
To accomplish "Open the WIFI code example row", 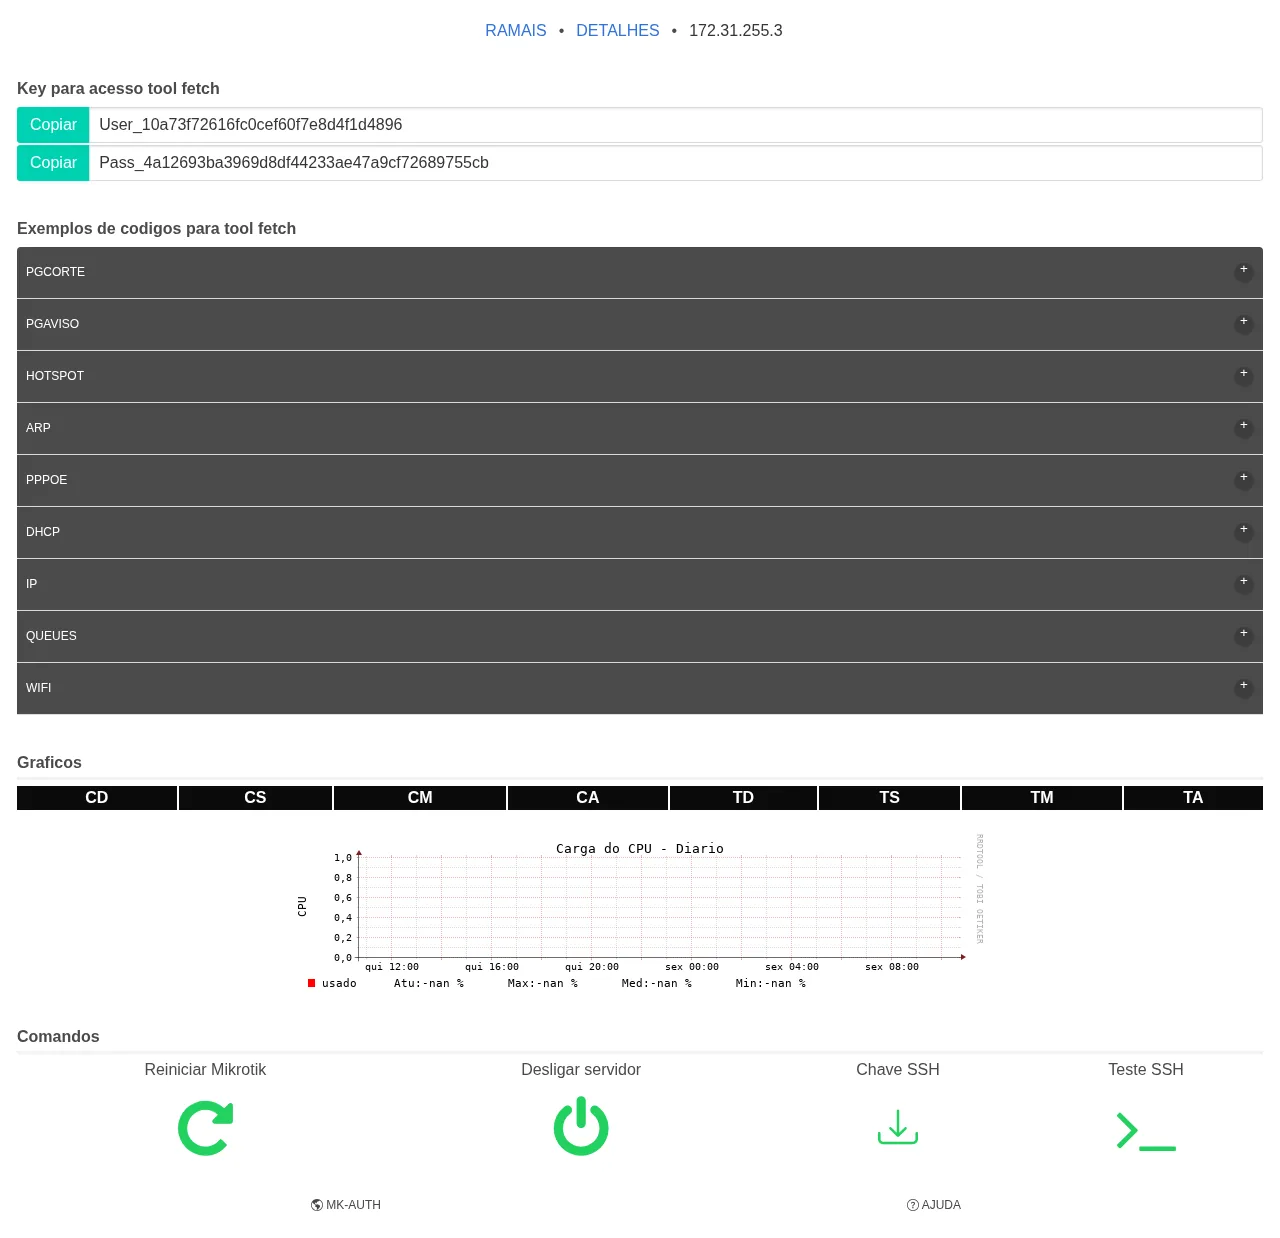I will 640,688.
